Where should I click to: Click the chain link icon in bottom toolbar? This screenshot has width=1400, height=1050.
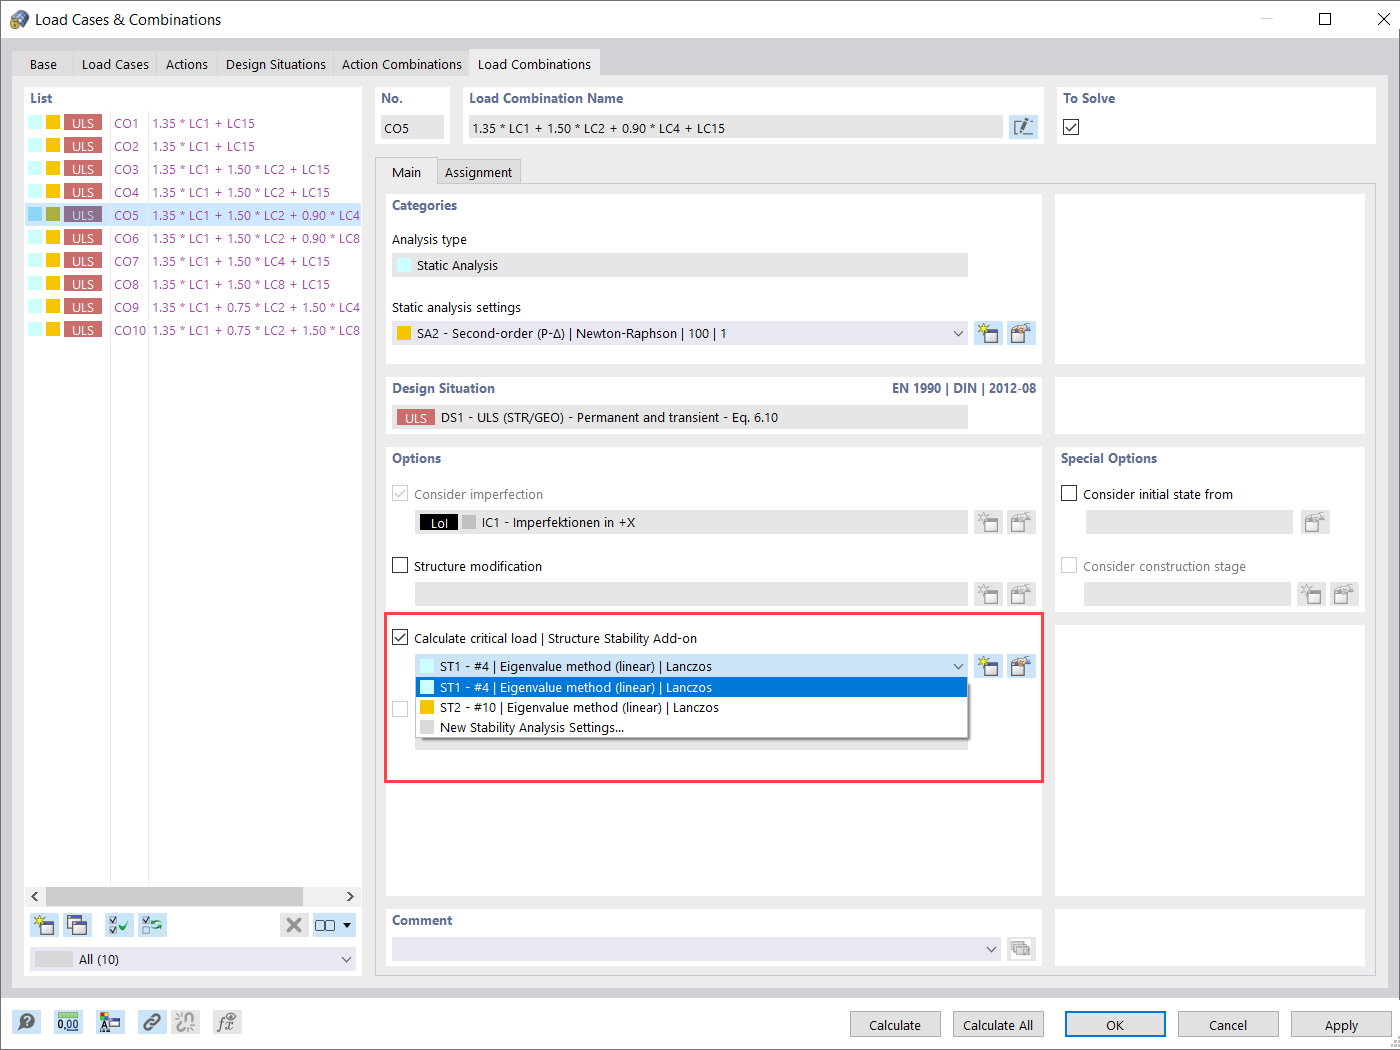tap(152, 1022)
